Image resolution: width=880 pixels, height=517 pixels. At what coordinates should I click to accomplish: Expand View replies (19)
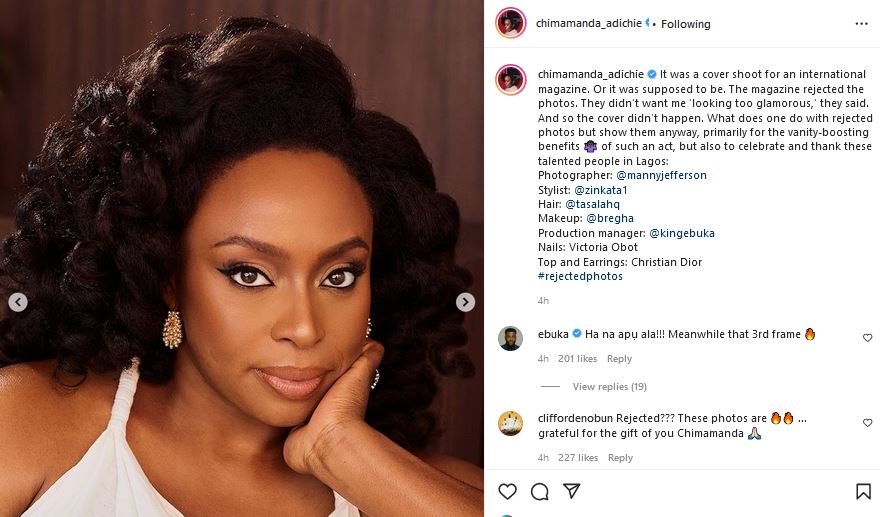tap(609, 387)
